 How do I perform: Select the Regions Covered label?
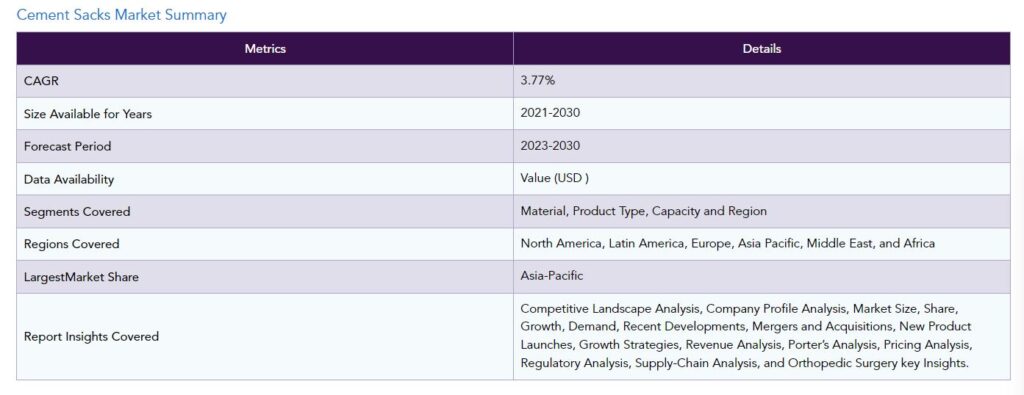72,244
